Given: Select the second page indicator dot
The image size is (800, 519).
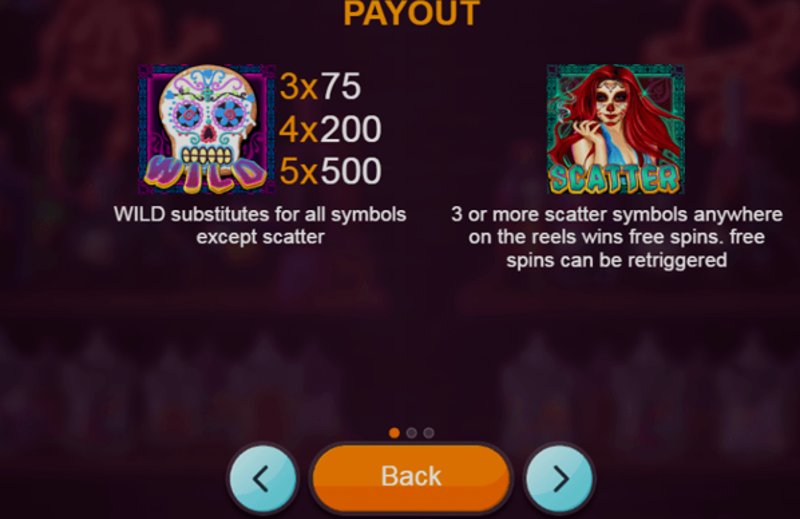Looking at the screenshot, I should pos(411,433).
